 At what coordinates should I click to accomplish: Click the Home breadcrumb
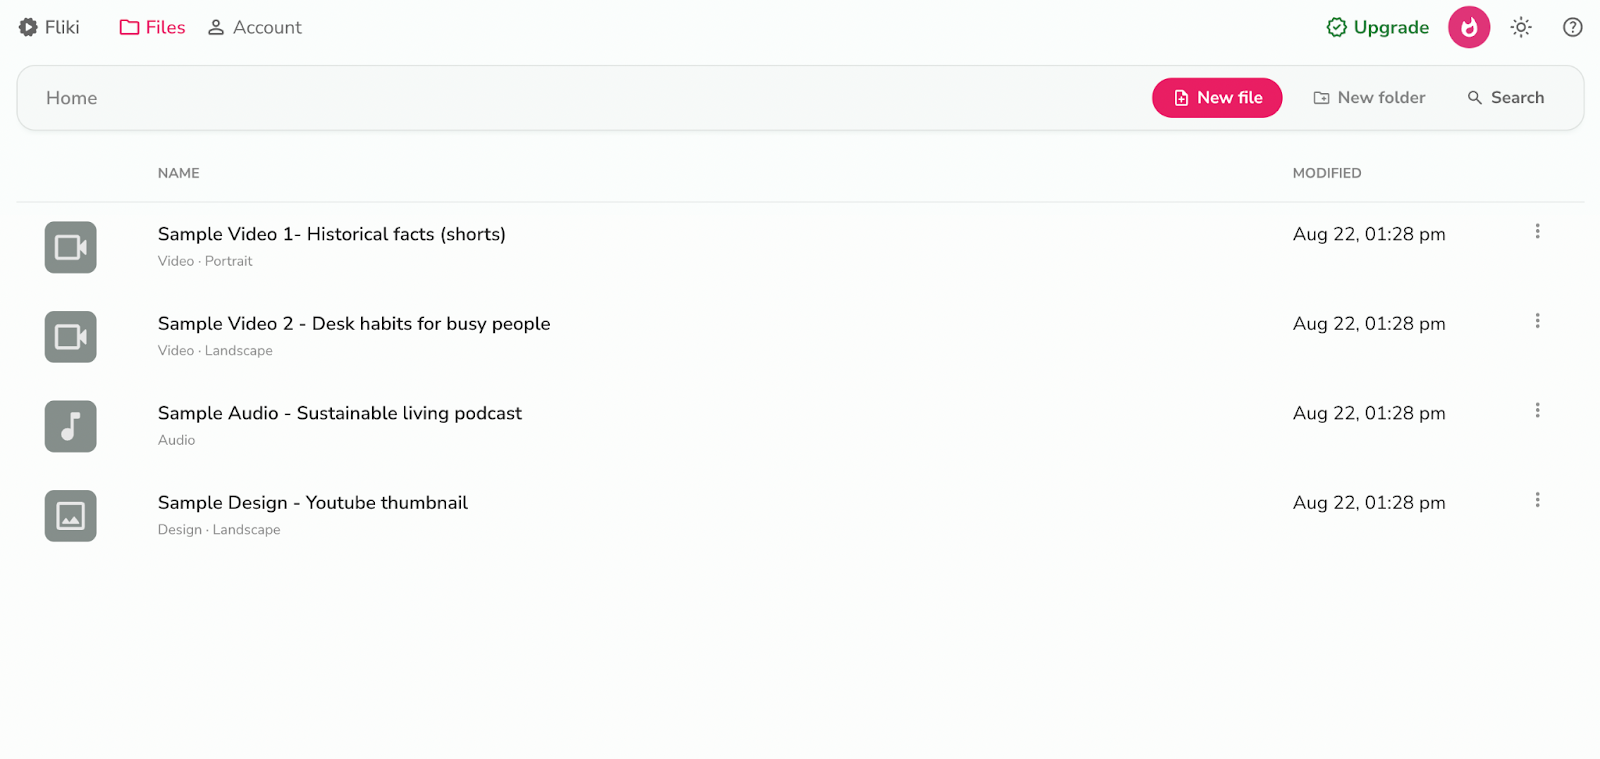pyautogui.click(x=71, y=98)
